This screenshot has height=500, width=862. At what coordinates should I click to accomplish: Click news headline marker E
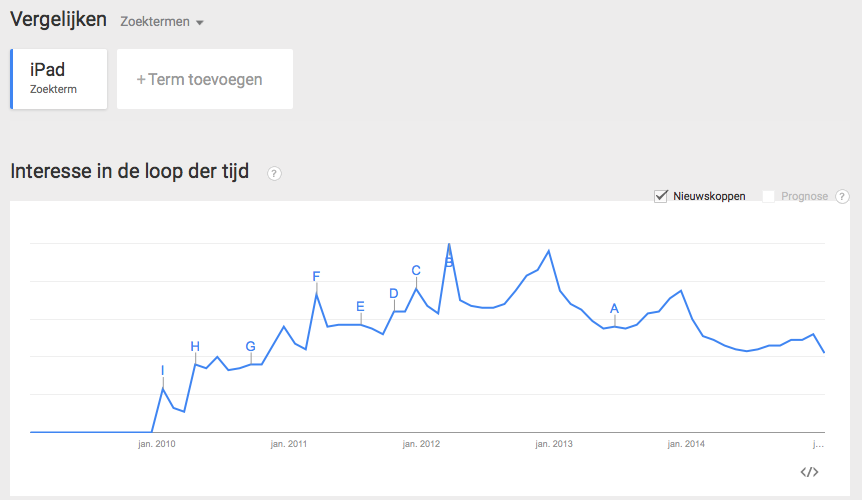[360, 307]
